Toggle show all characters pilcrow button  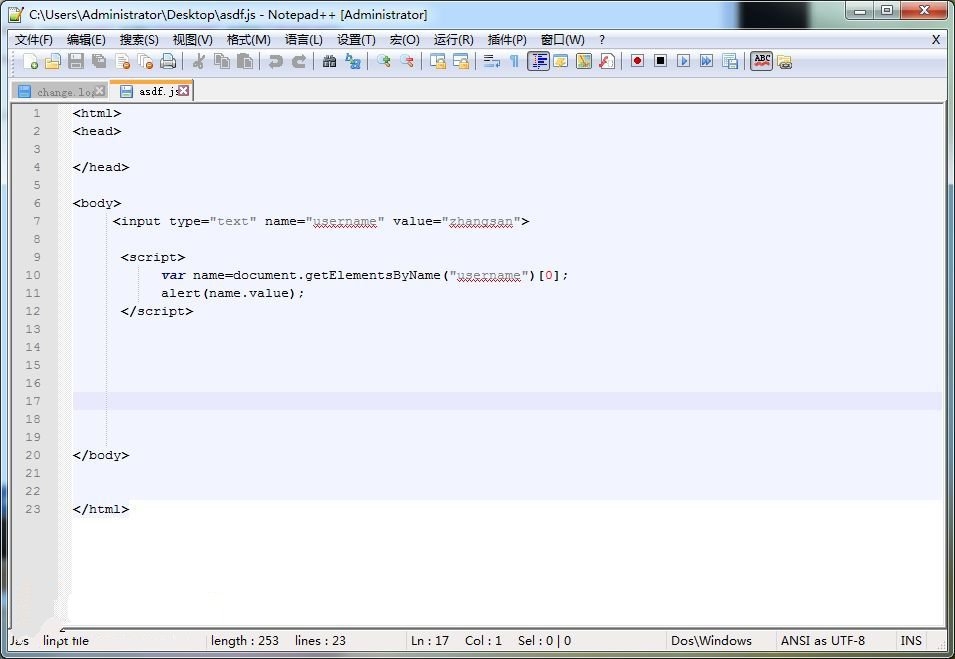[x=514, y=61]
